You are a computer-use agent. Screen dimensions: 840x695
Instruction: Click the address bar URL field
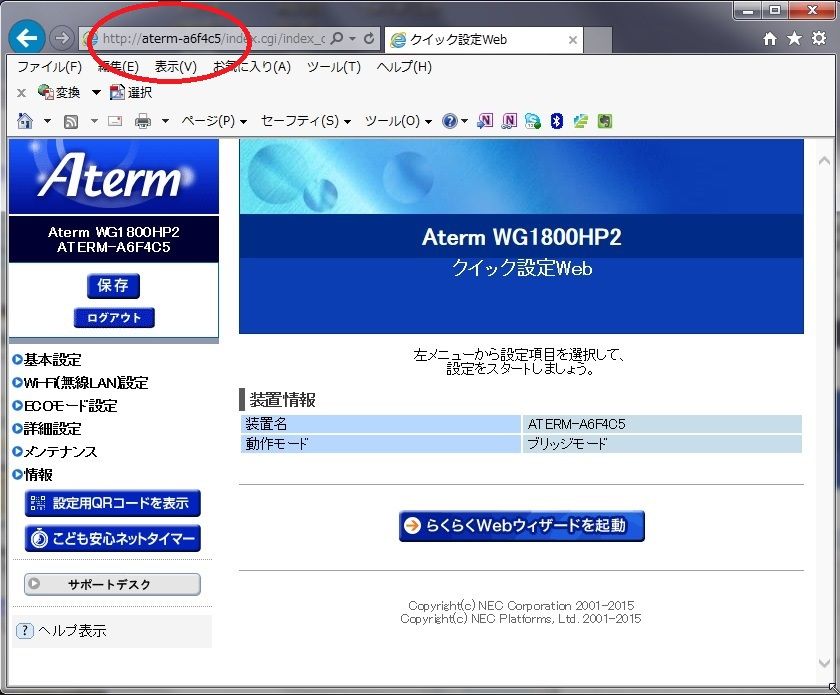click(213, 39)
